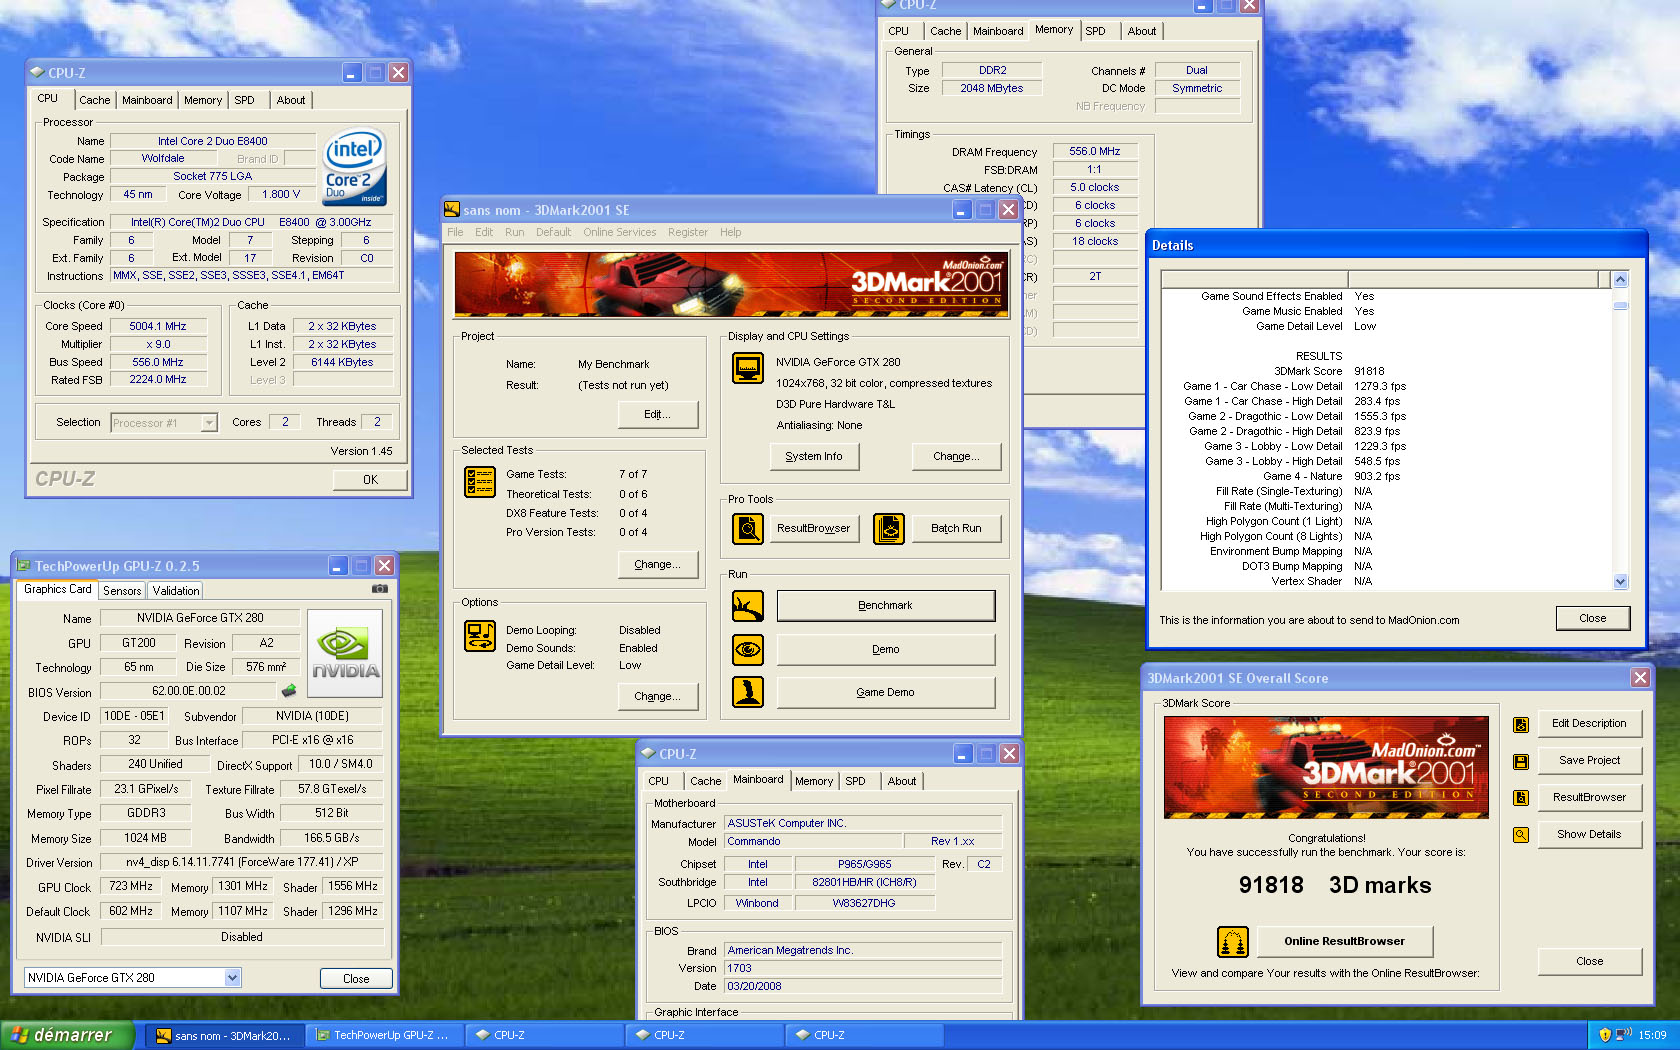The image size is (1680, 1050).
Task: Click the Edit Description icon in Overall Score
Action: coord(1521,724)
